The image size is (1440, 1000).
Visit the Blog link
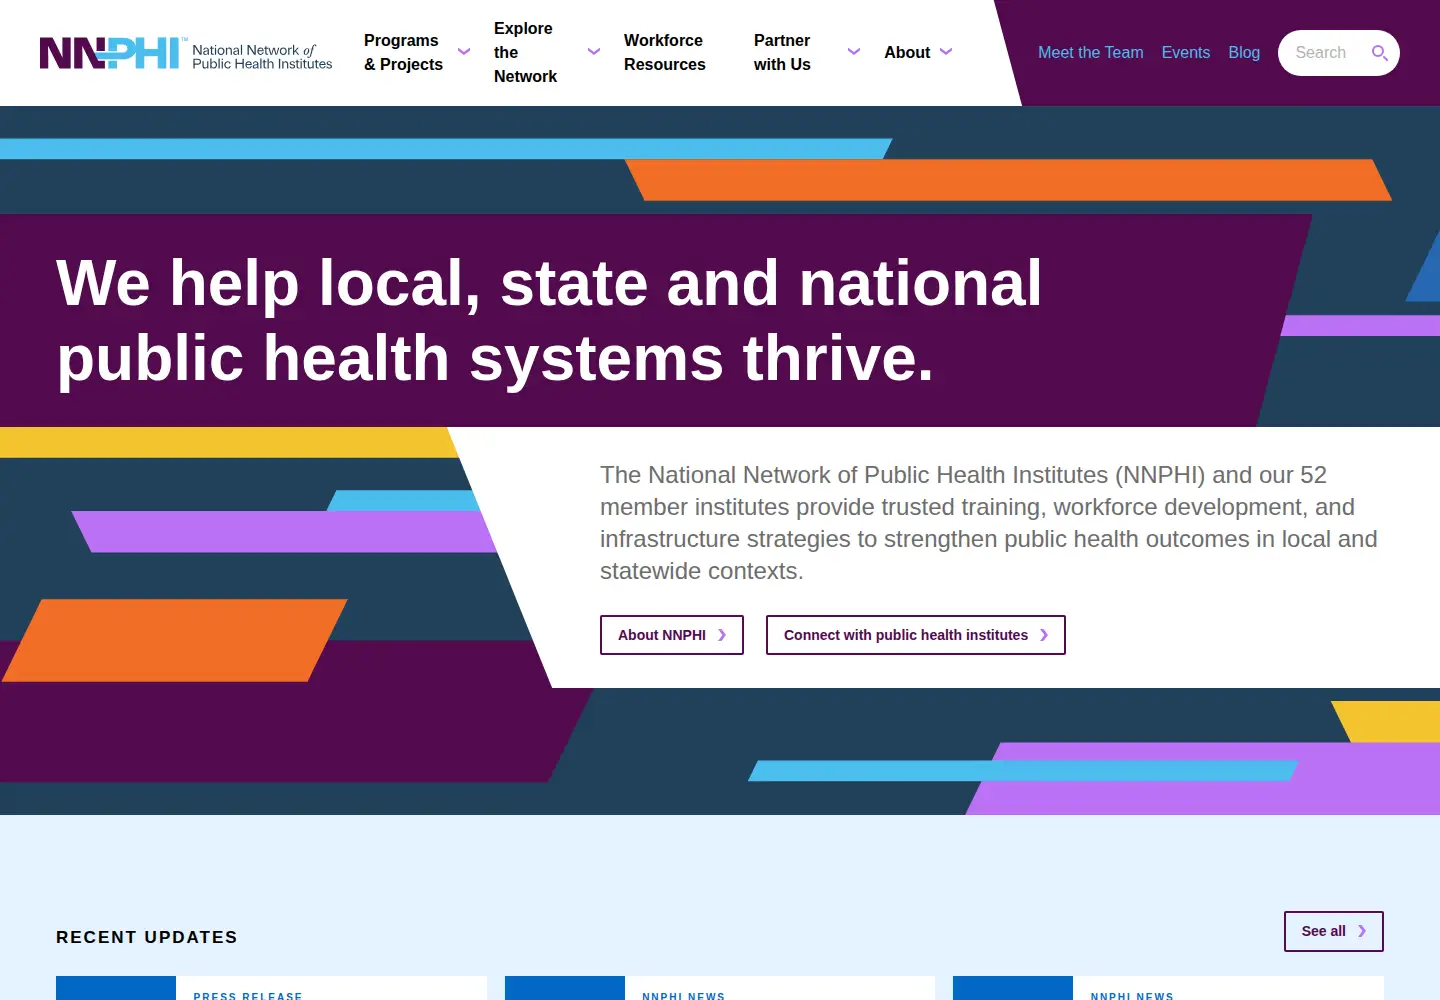coord(1244,52)
